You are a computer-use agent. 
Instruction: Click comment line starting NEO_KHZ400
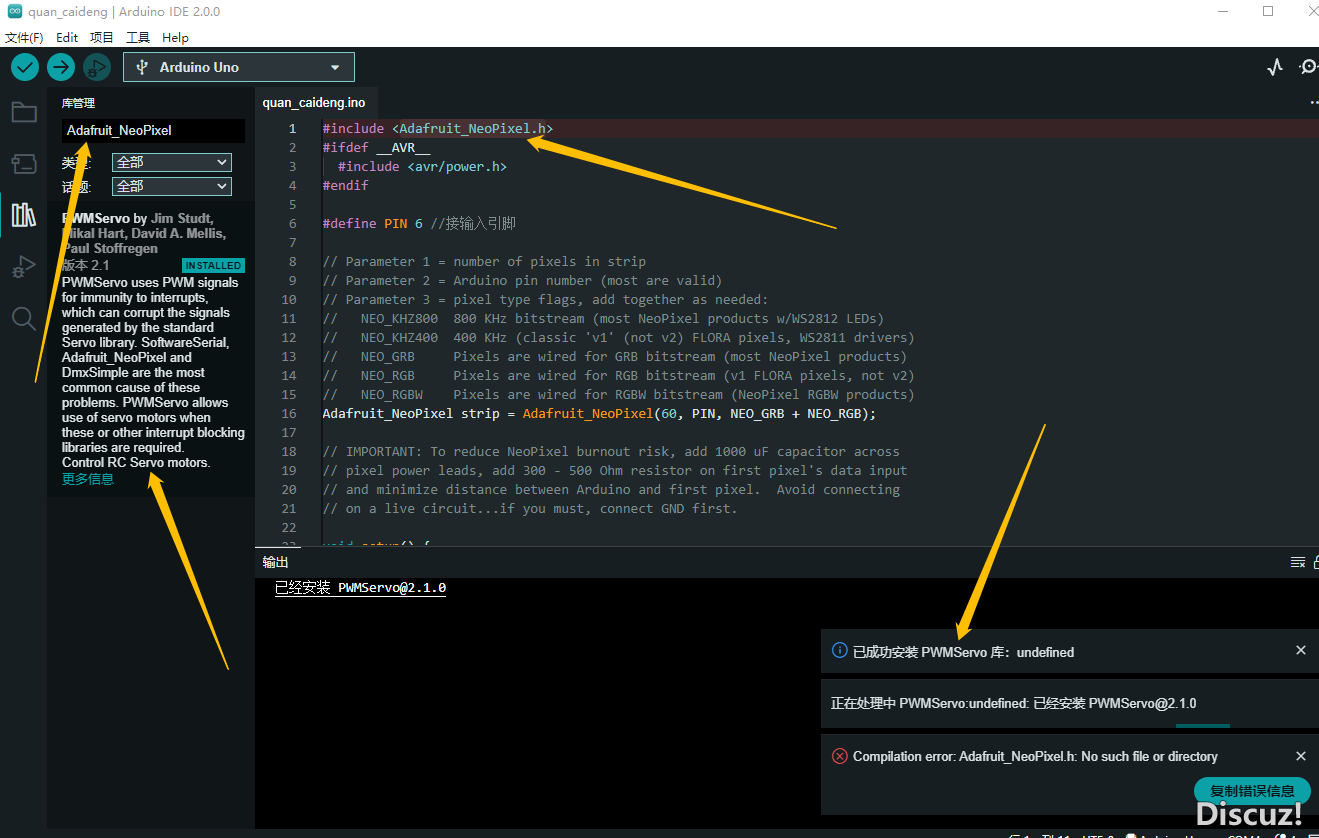(x=618, y=338)
